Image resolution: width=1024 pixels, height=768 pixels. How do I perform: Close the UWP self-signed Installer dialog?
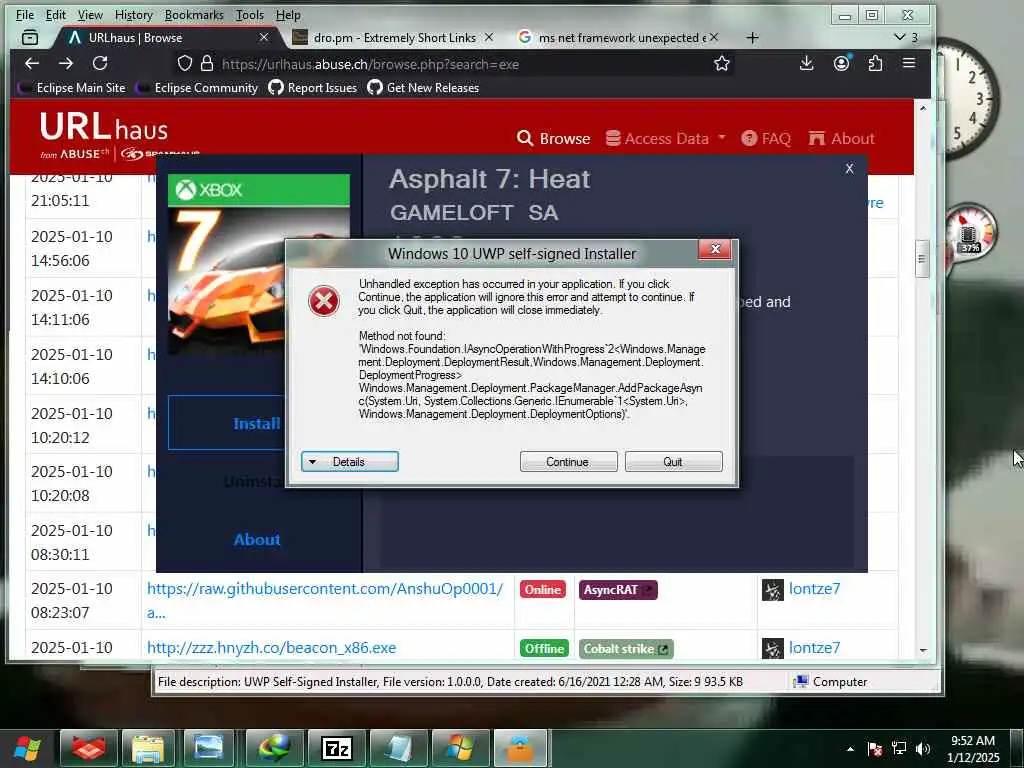click(715, 249)
